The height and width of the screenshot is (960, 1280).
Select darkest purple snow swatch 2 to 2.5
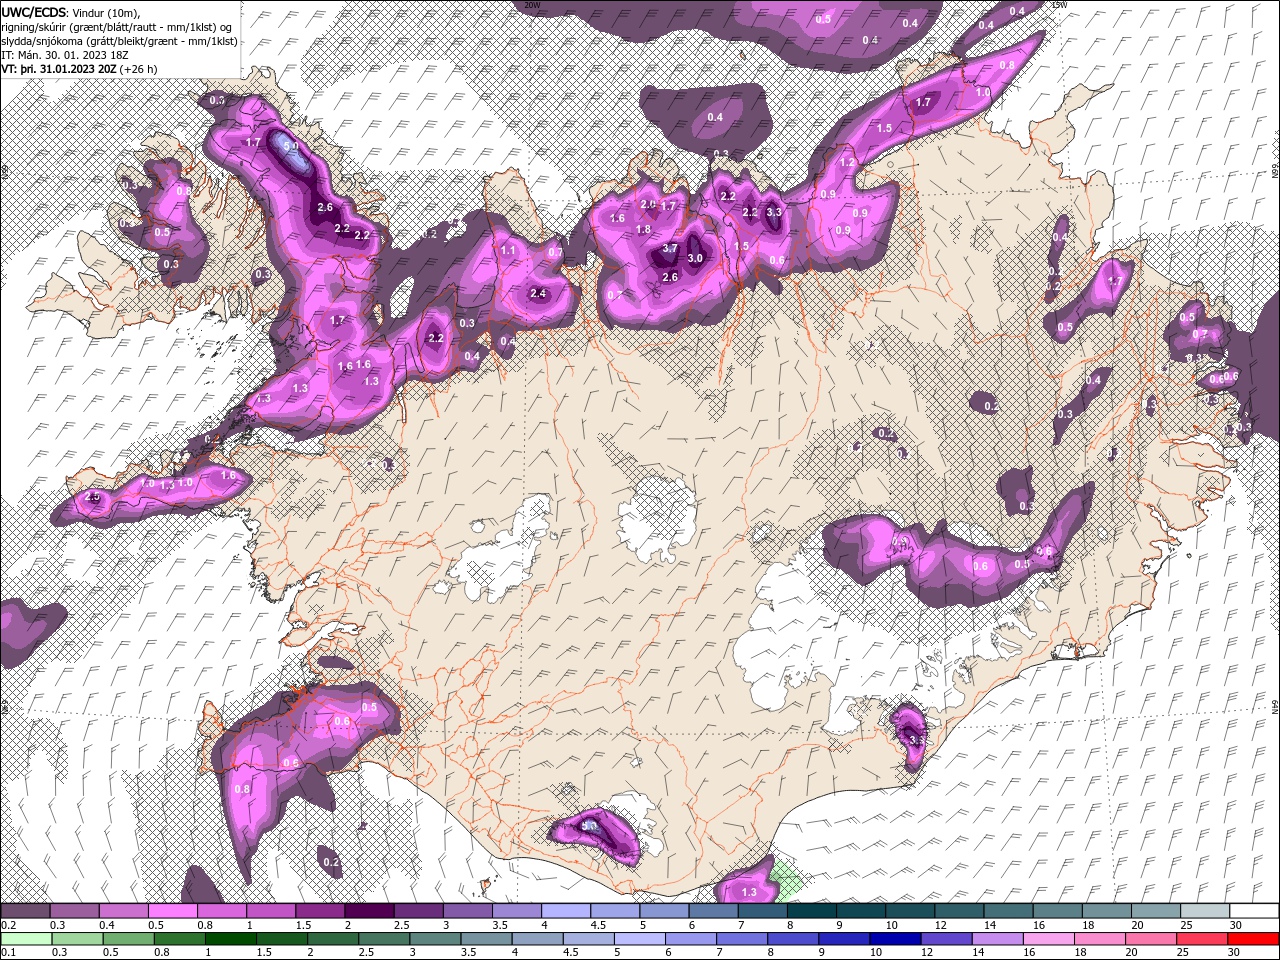[369, 911]
